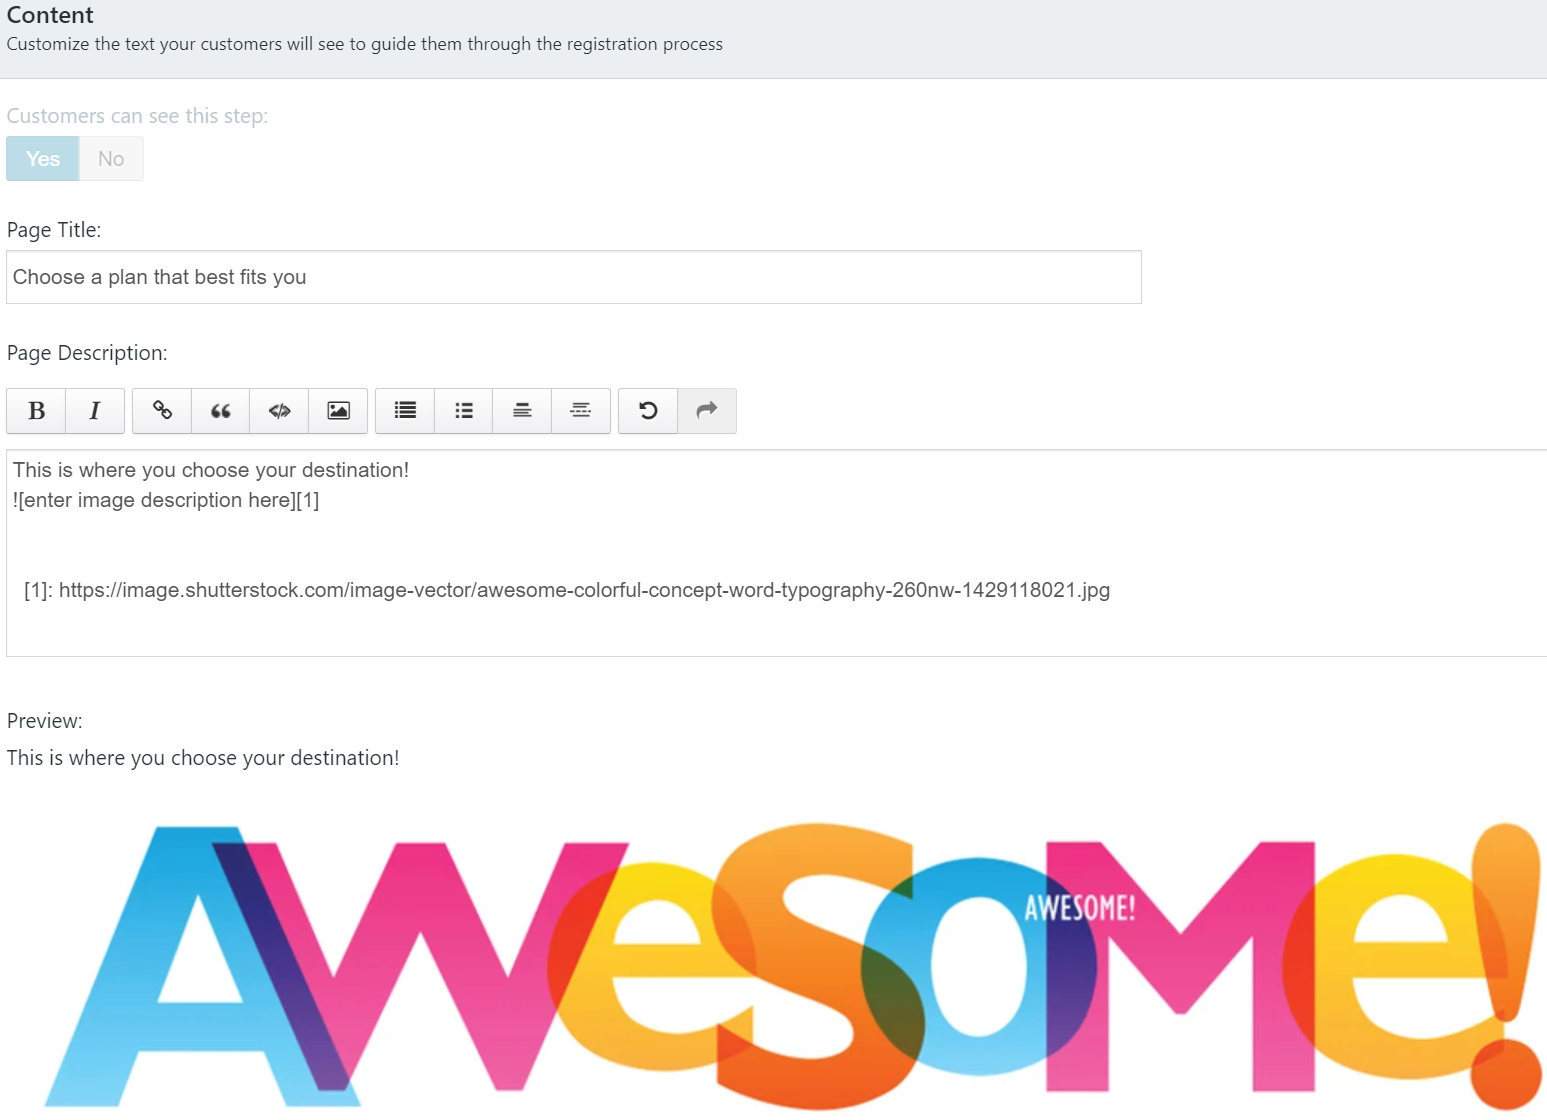This screenshot has width=1547, height=1120.
Task: Insert an image with the picture icon
Action: tap(339, 411)
